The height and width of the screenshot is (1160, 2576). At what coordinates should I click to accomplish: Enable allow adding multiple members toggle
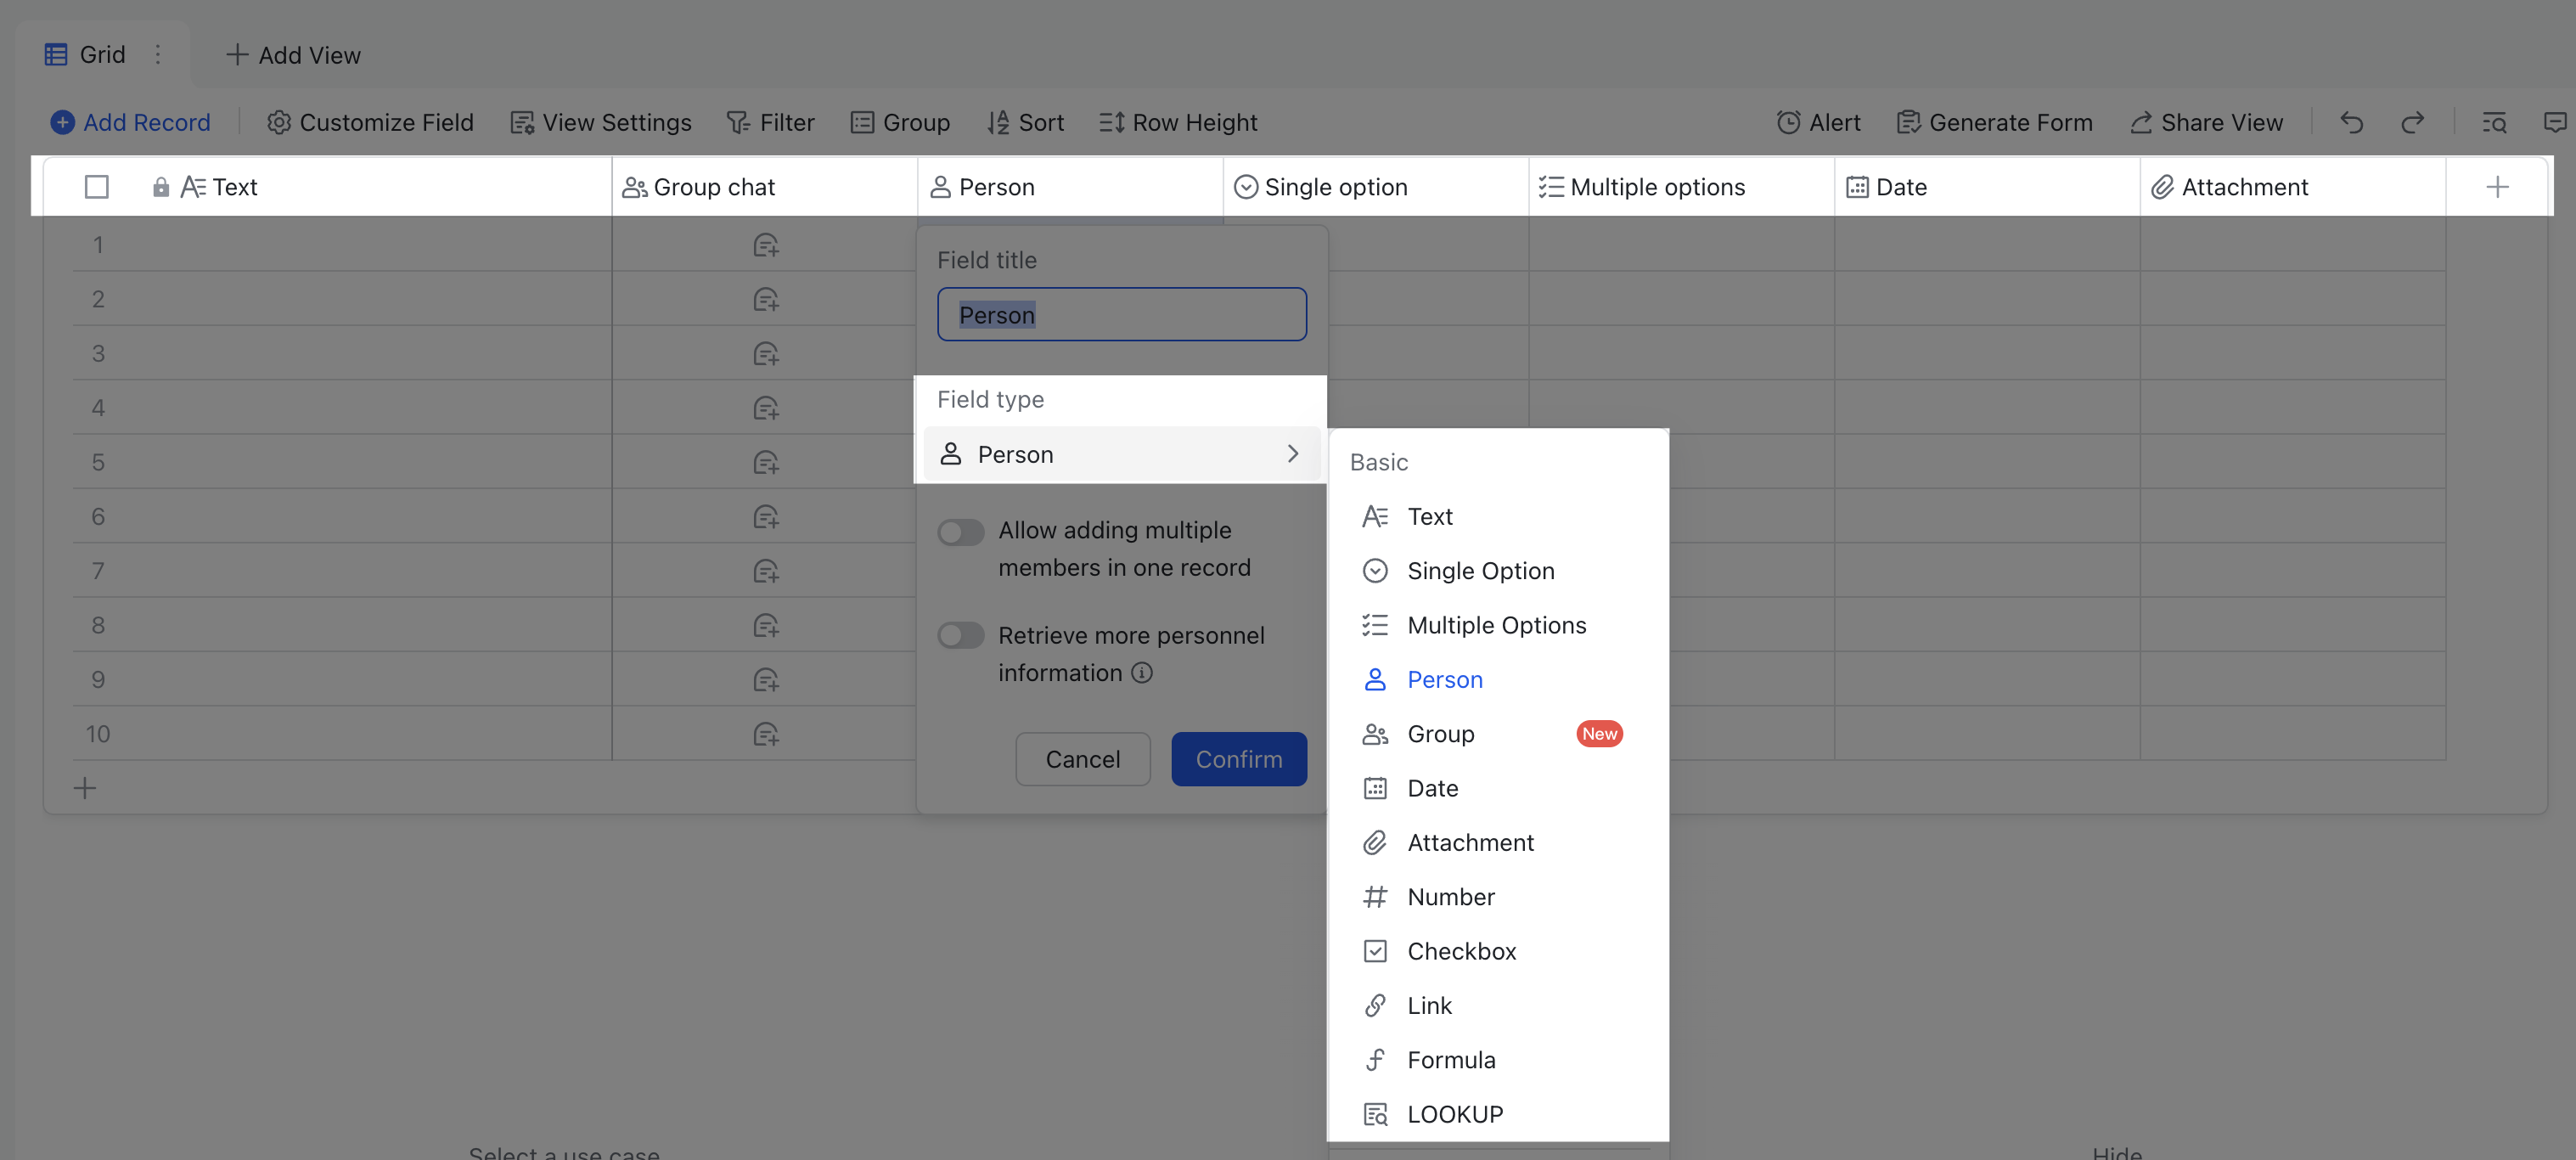coord(959,532)
